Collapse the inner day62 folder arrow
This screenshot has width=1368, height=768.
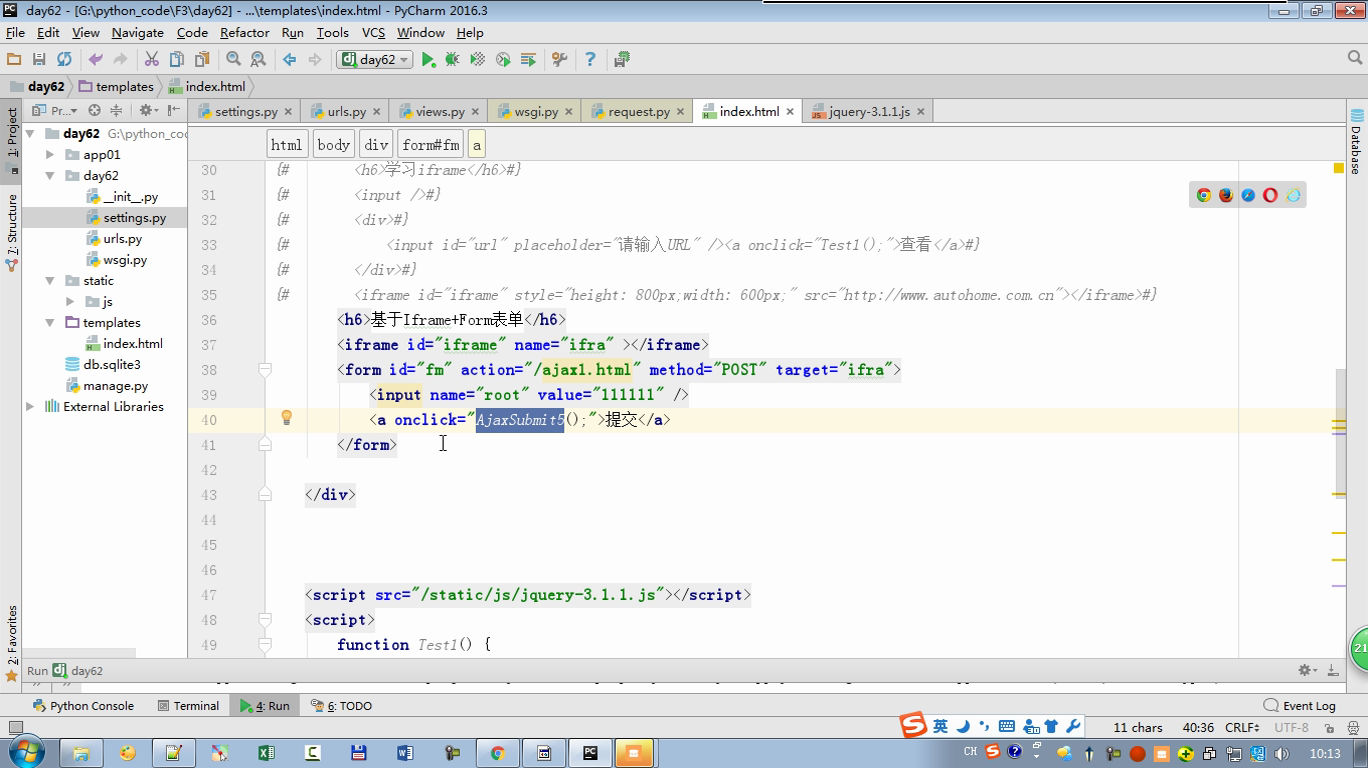pyautogui.click(x=50, y=175)
